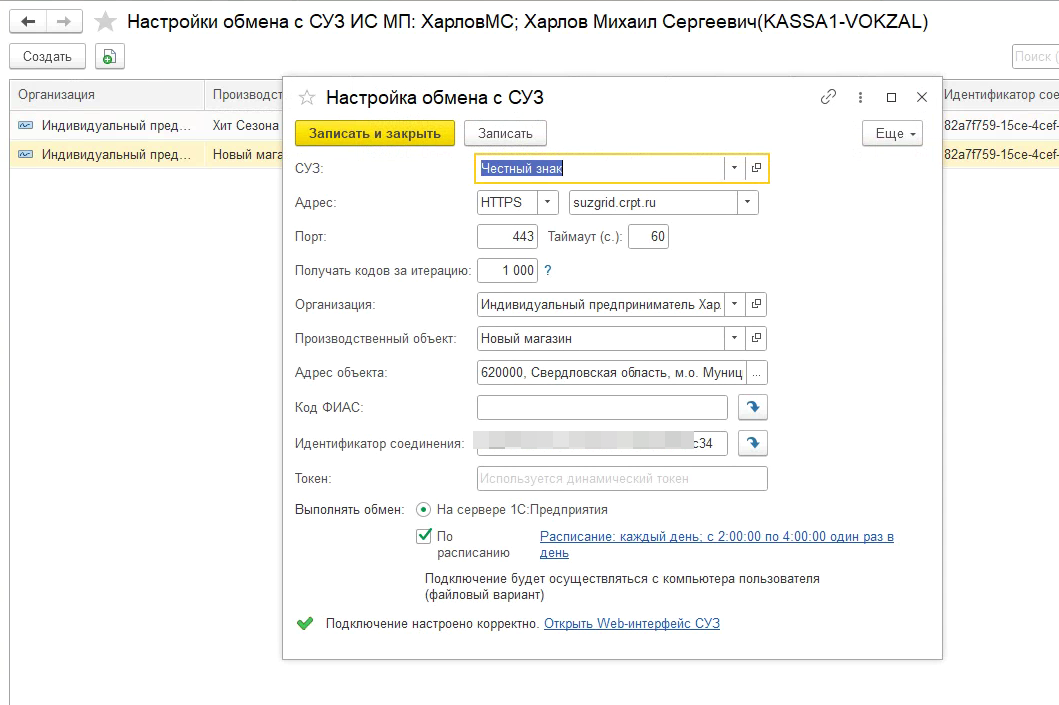1059x705 pixels.
Task: Expand the HTTPS protocol dropdown
Action: coord(548,203)
